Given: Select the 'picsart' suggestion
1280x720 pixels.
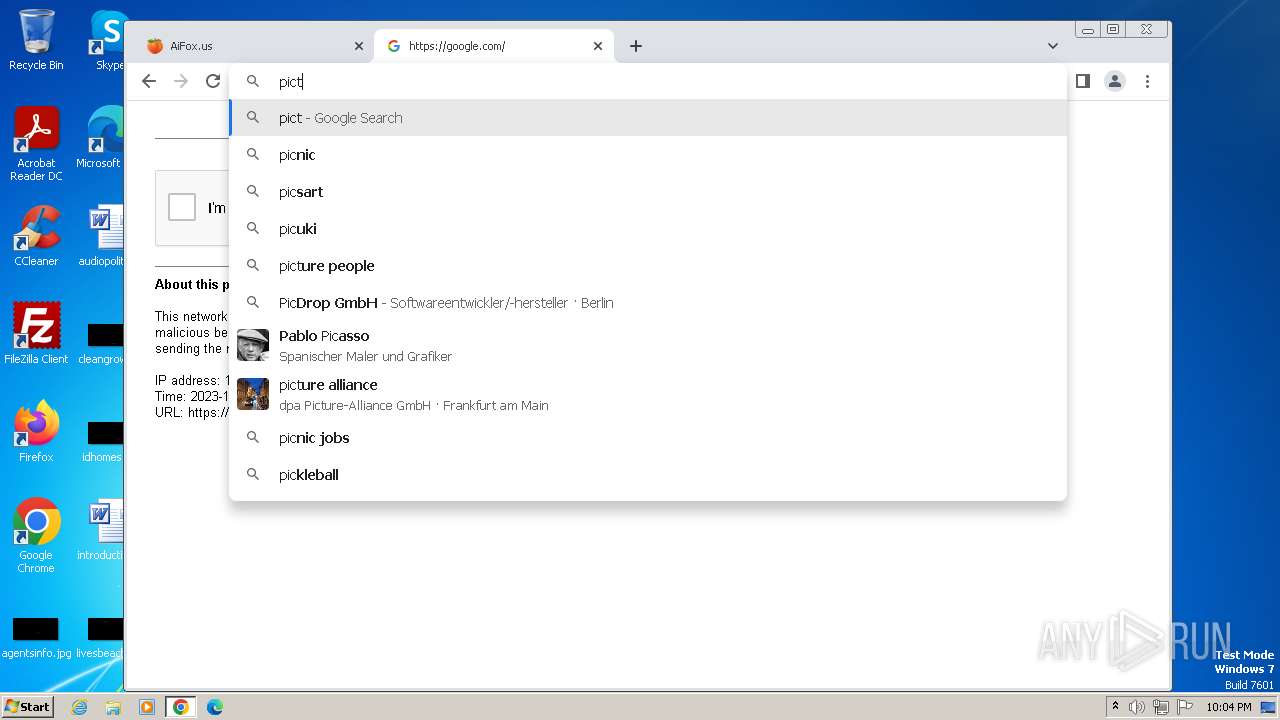Looking at the screenshot, I should pyautogui.click(x=648, y=192).
